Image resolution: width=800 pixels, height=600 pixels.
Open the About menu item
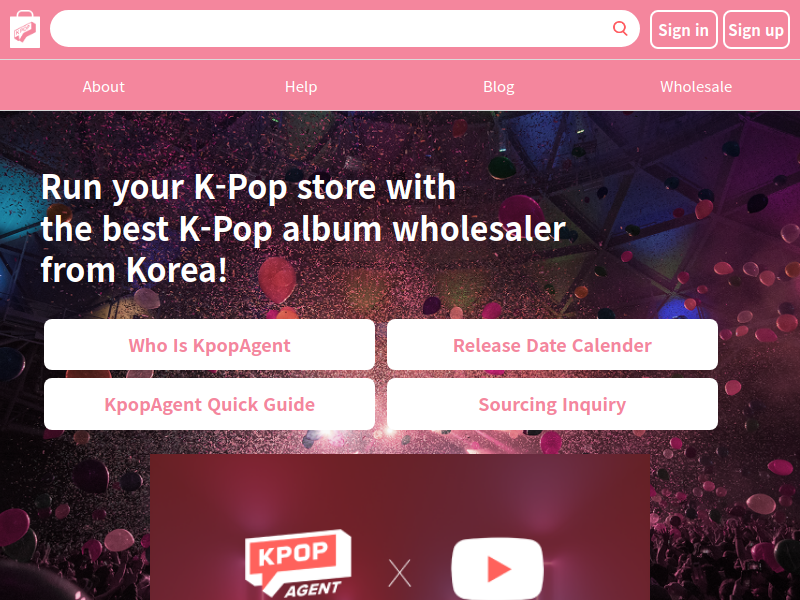pos(104,87)
